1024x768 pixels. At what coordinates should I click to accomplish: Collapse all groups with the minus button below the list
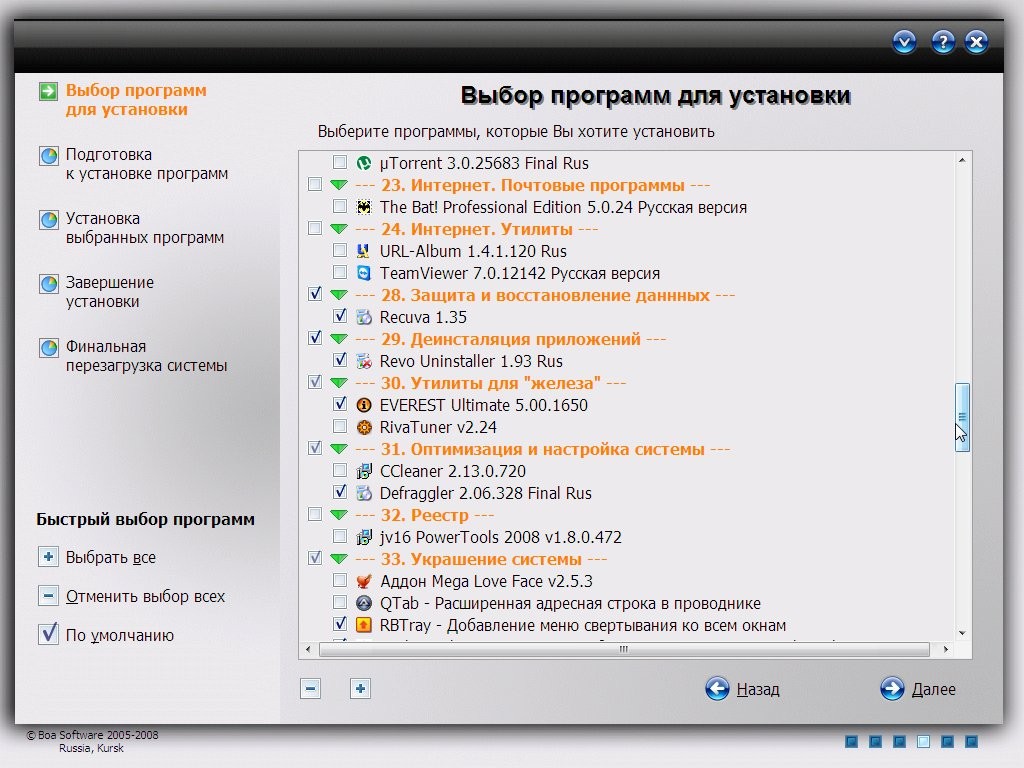coord(310,688)
